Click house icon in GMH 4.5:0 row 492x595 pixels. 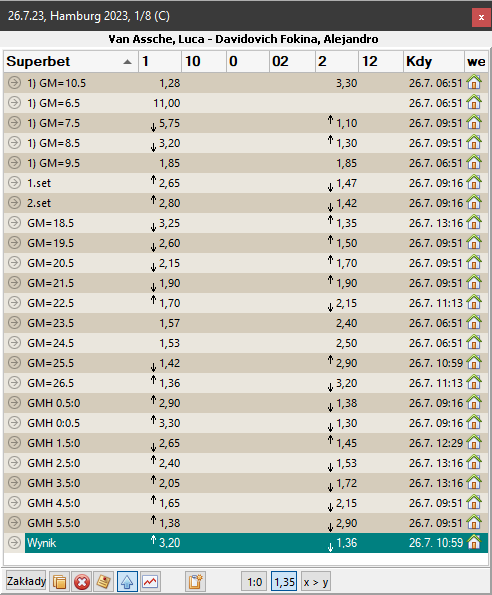474,502
